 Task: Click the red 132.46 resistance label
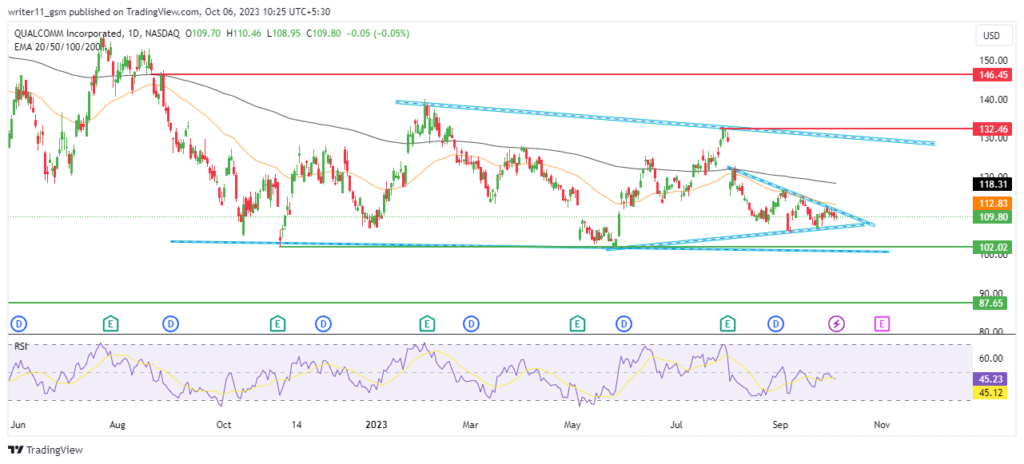994,129
